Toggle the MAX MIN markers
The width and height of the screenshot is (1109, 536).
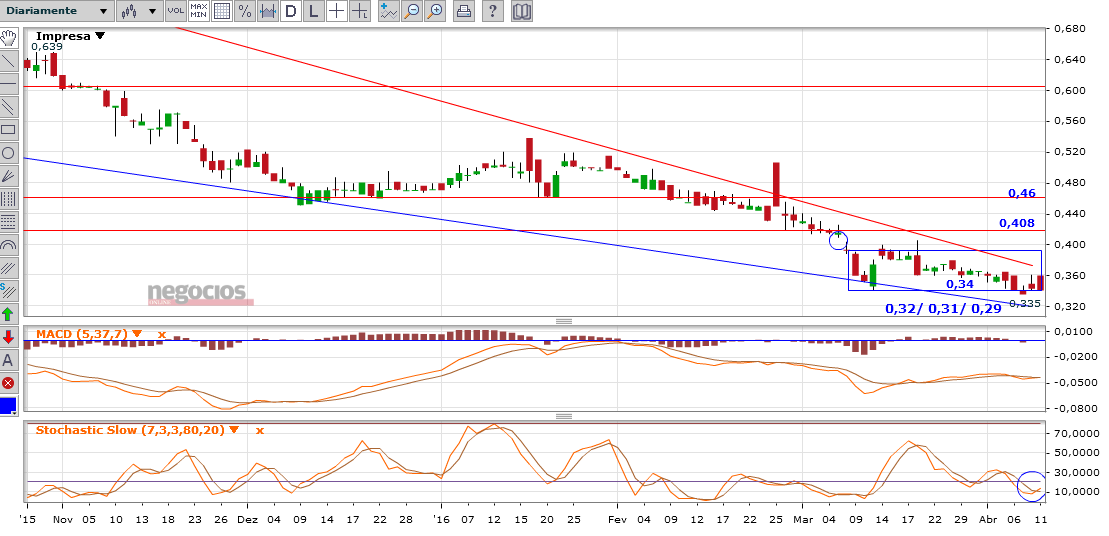pyautogui.click(x=198, y=11)
